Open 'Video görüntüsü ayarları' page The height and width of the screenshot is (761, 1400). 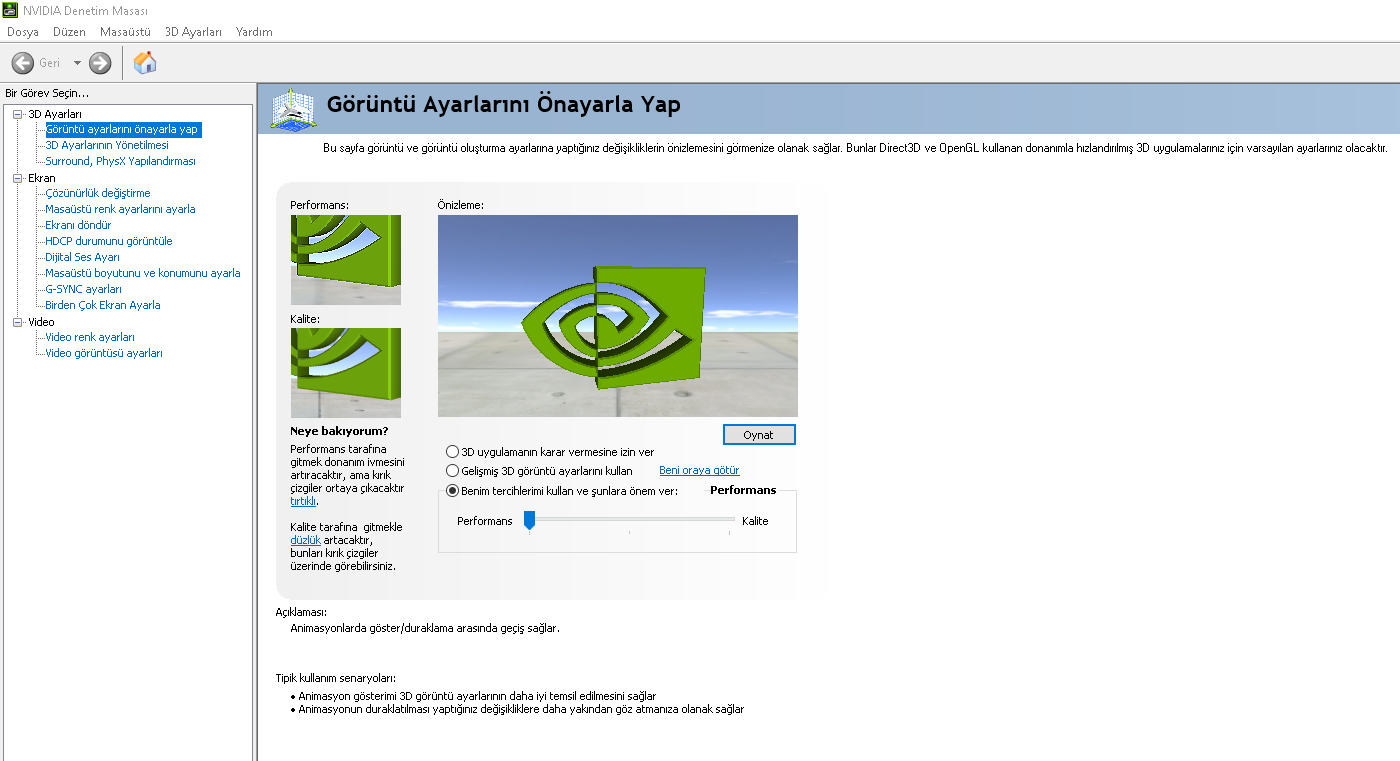coord(104,353)
